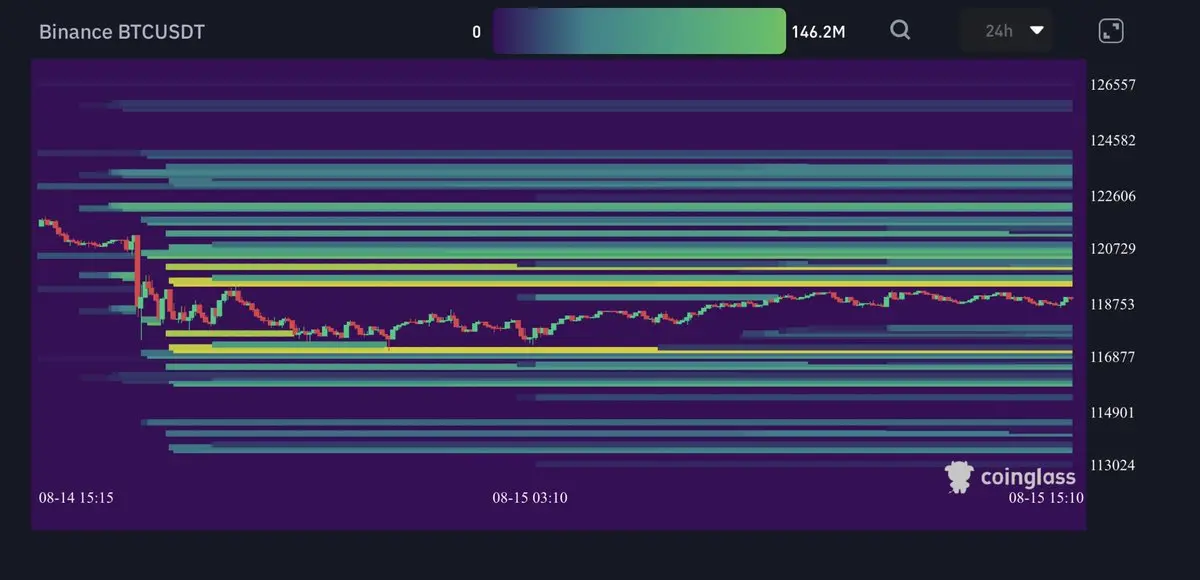The width and height of the screenshot is (1200, 580).
Task: Click the 146.2M scale maximum label
Action: coord(818,32)
